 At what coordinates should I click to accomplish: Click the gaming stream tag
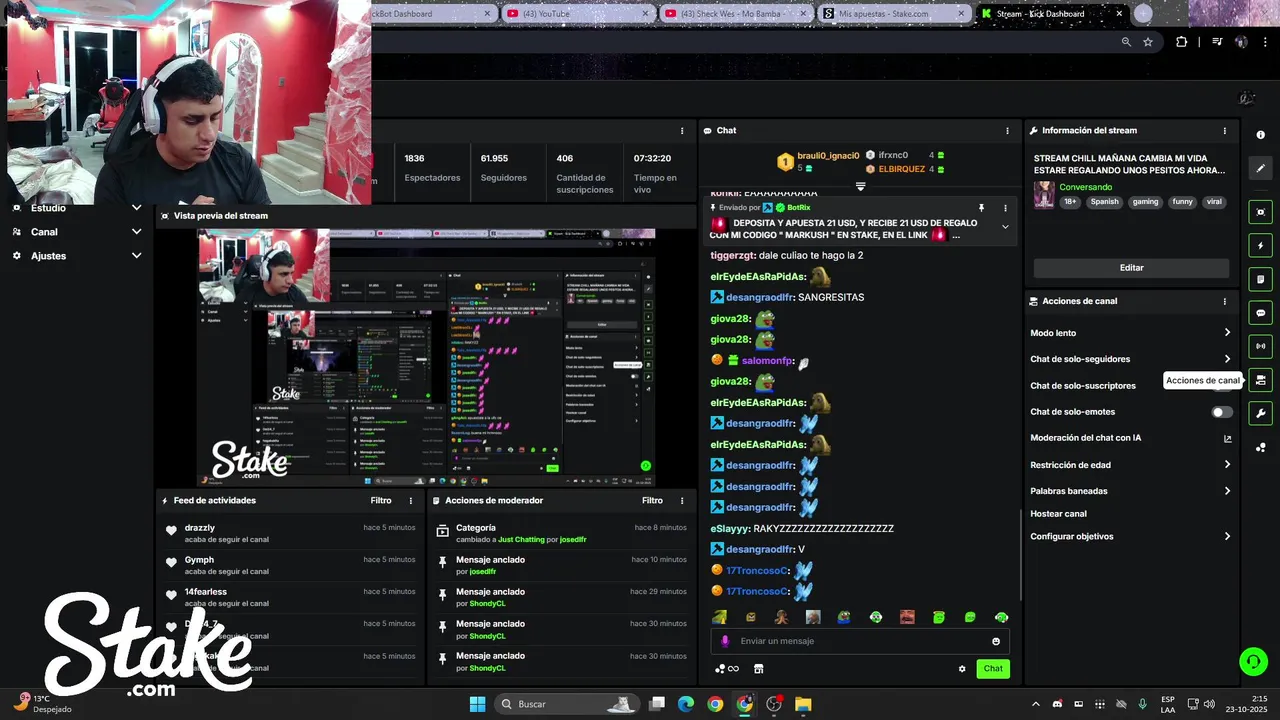coord(1145,202)
